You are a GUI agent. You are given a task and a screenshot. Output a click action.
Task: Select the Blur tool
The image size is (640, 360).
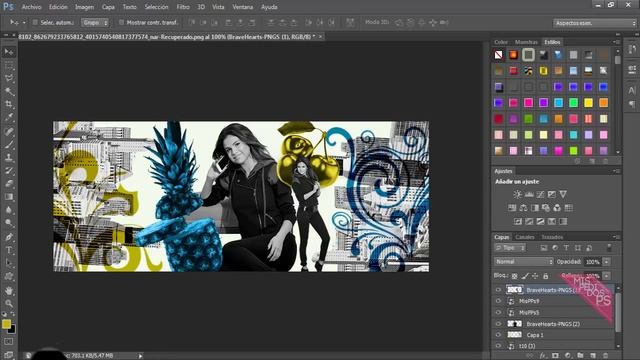click(9, 210)
